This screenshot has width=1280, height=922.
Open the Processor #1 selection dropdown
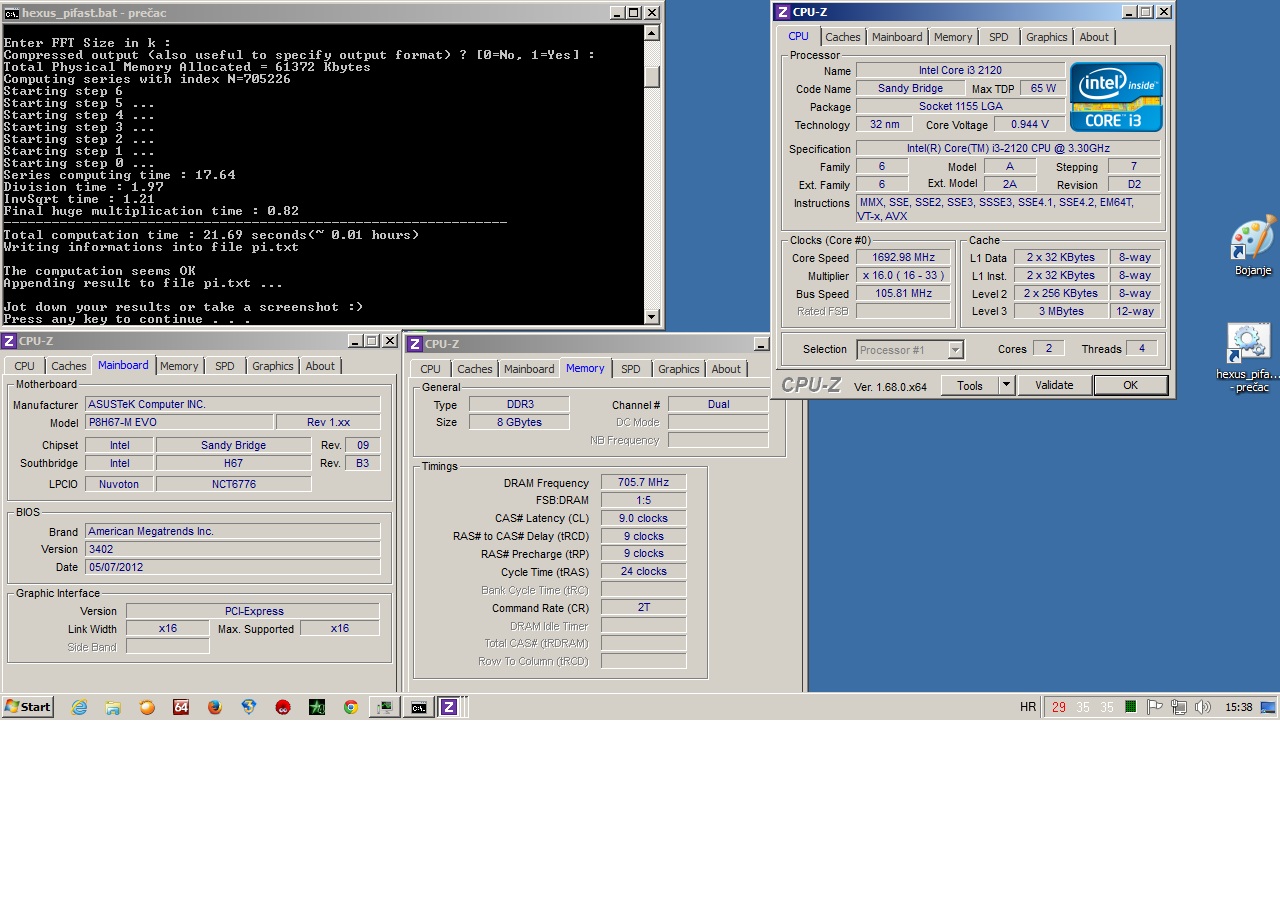click(x=910, y=349)
